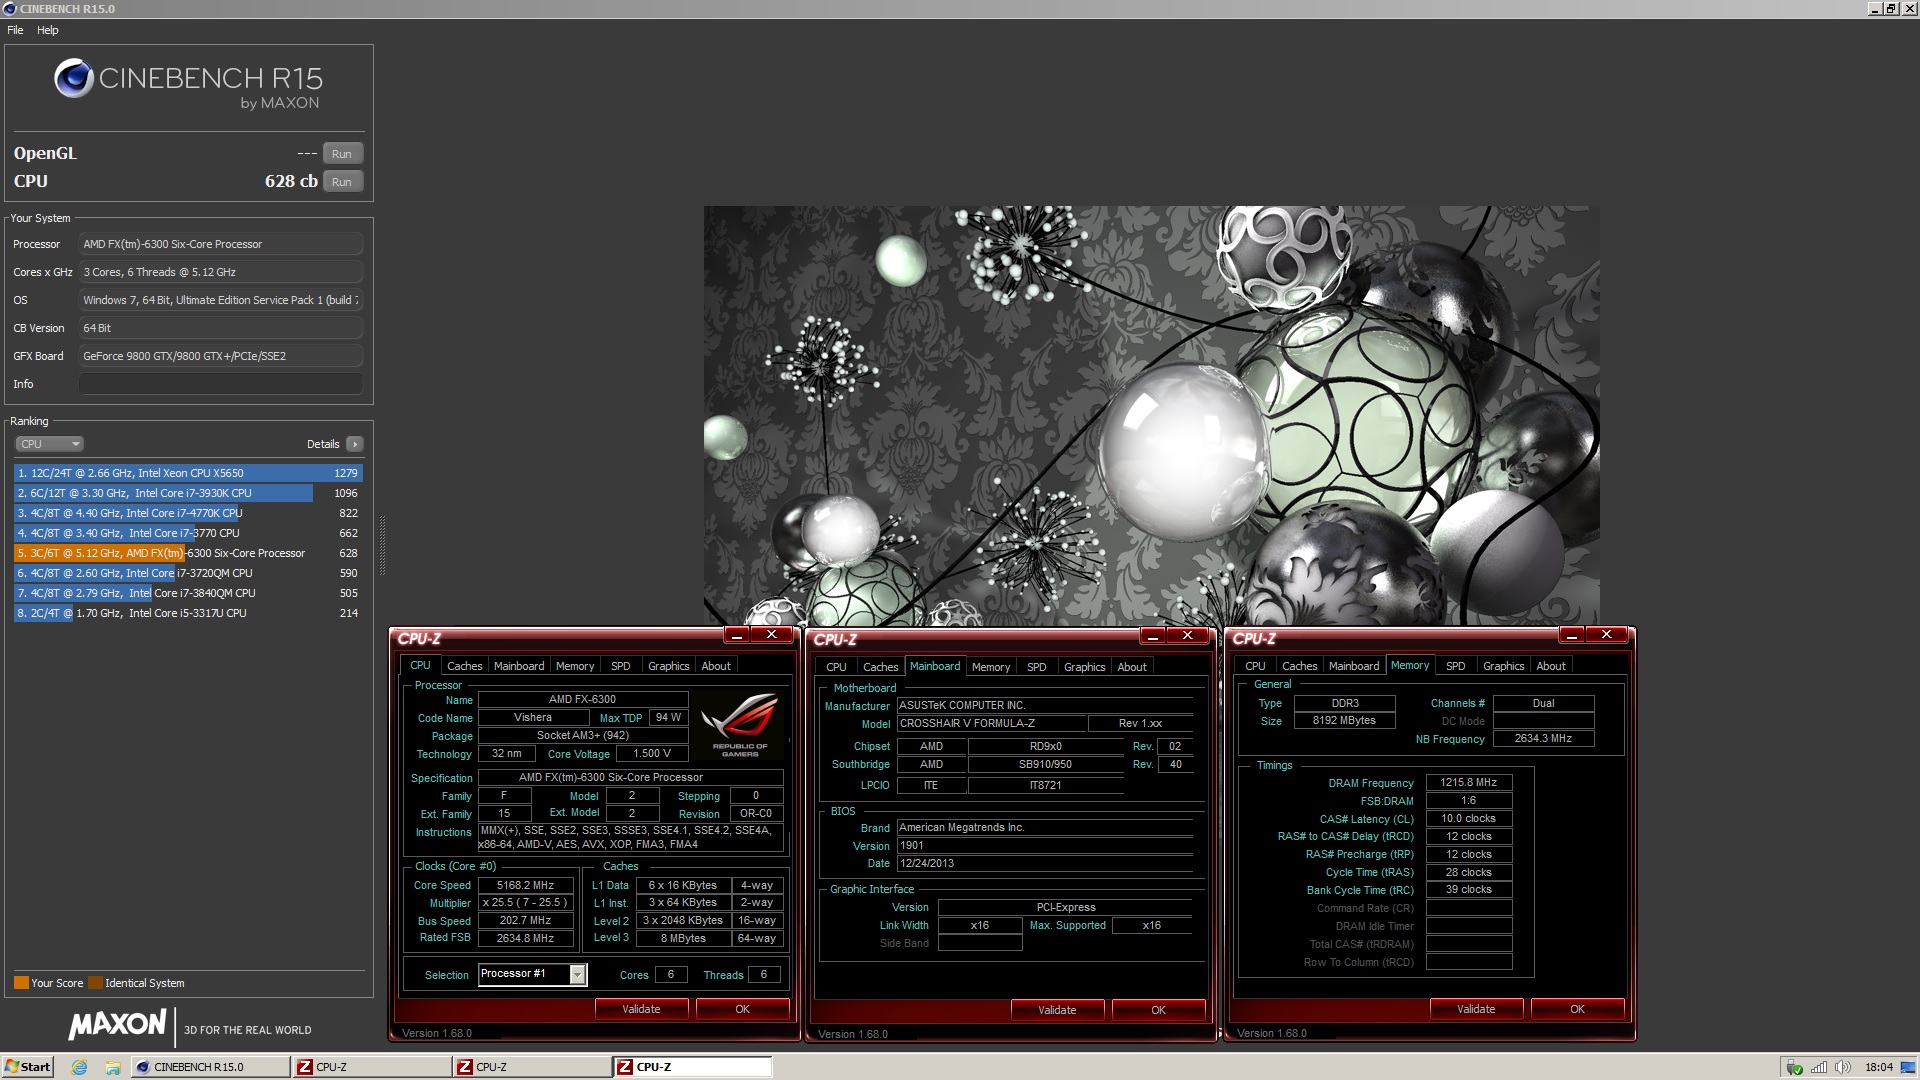Click OK in first CPU-Z window
The image size is (1920, 1080).
point(742,1009)
